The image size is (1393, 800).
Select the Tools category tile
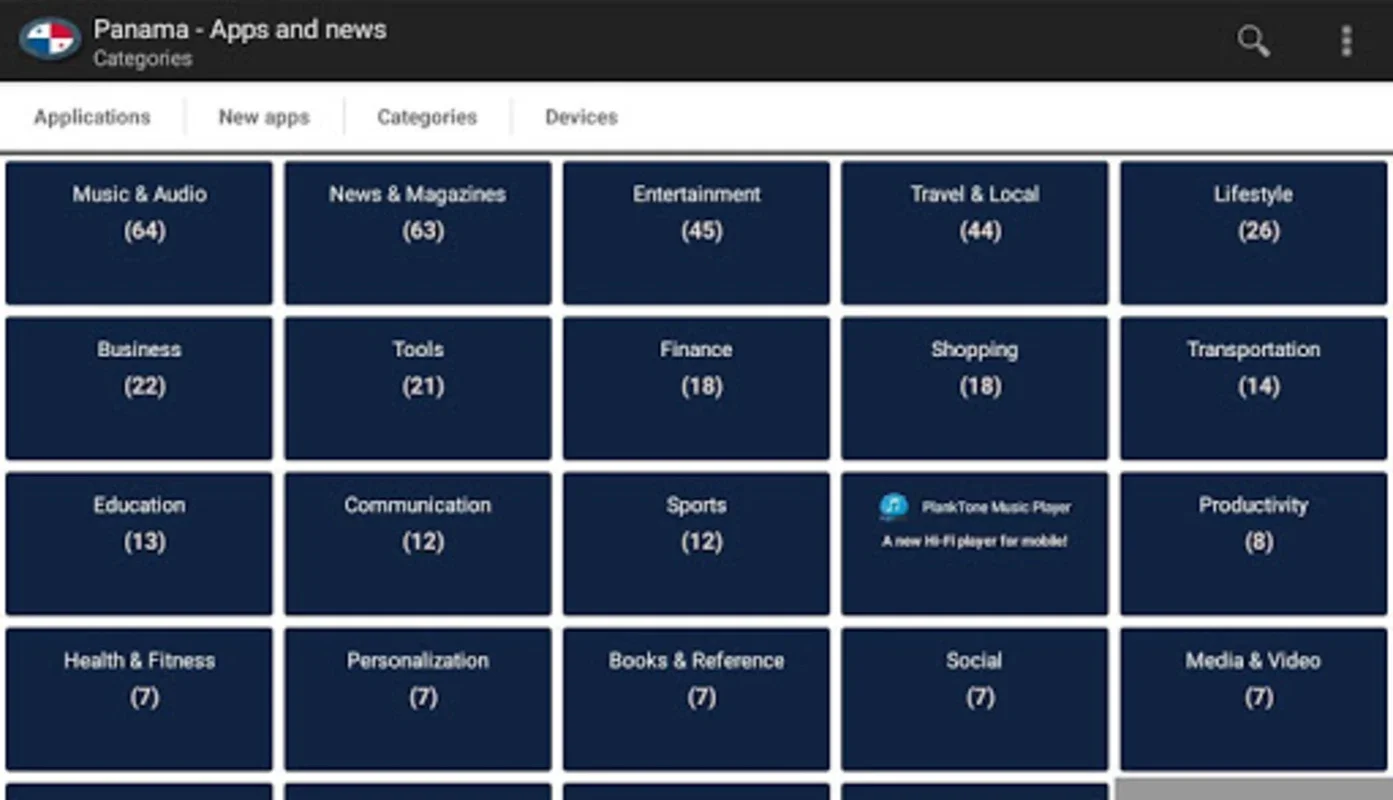(x=418, y=388)
